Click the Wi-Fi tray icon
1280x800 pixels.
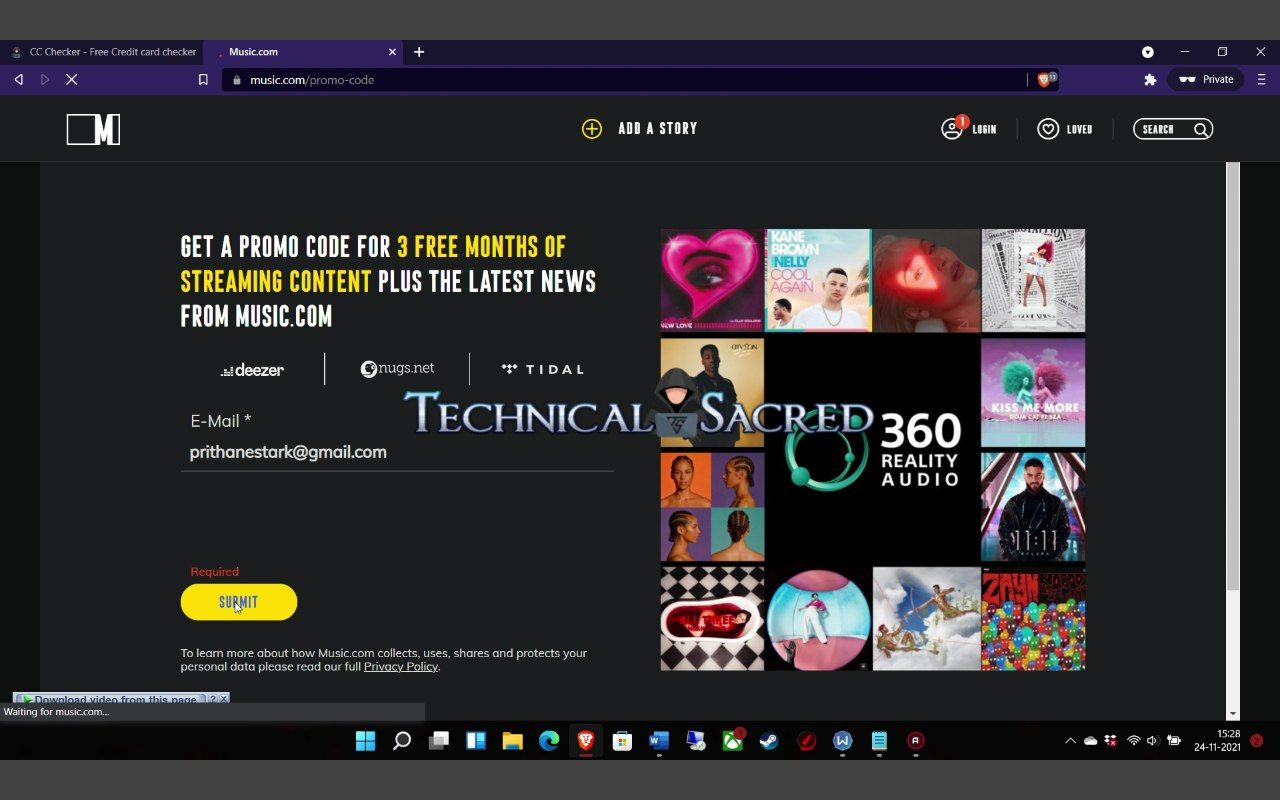(1133, 741)
